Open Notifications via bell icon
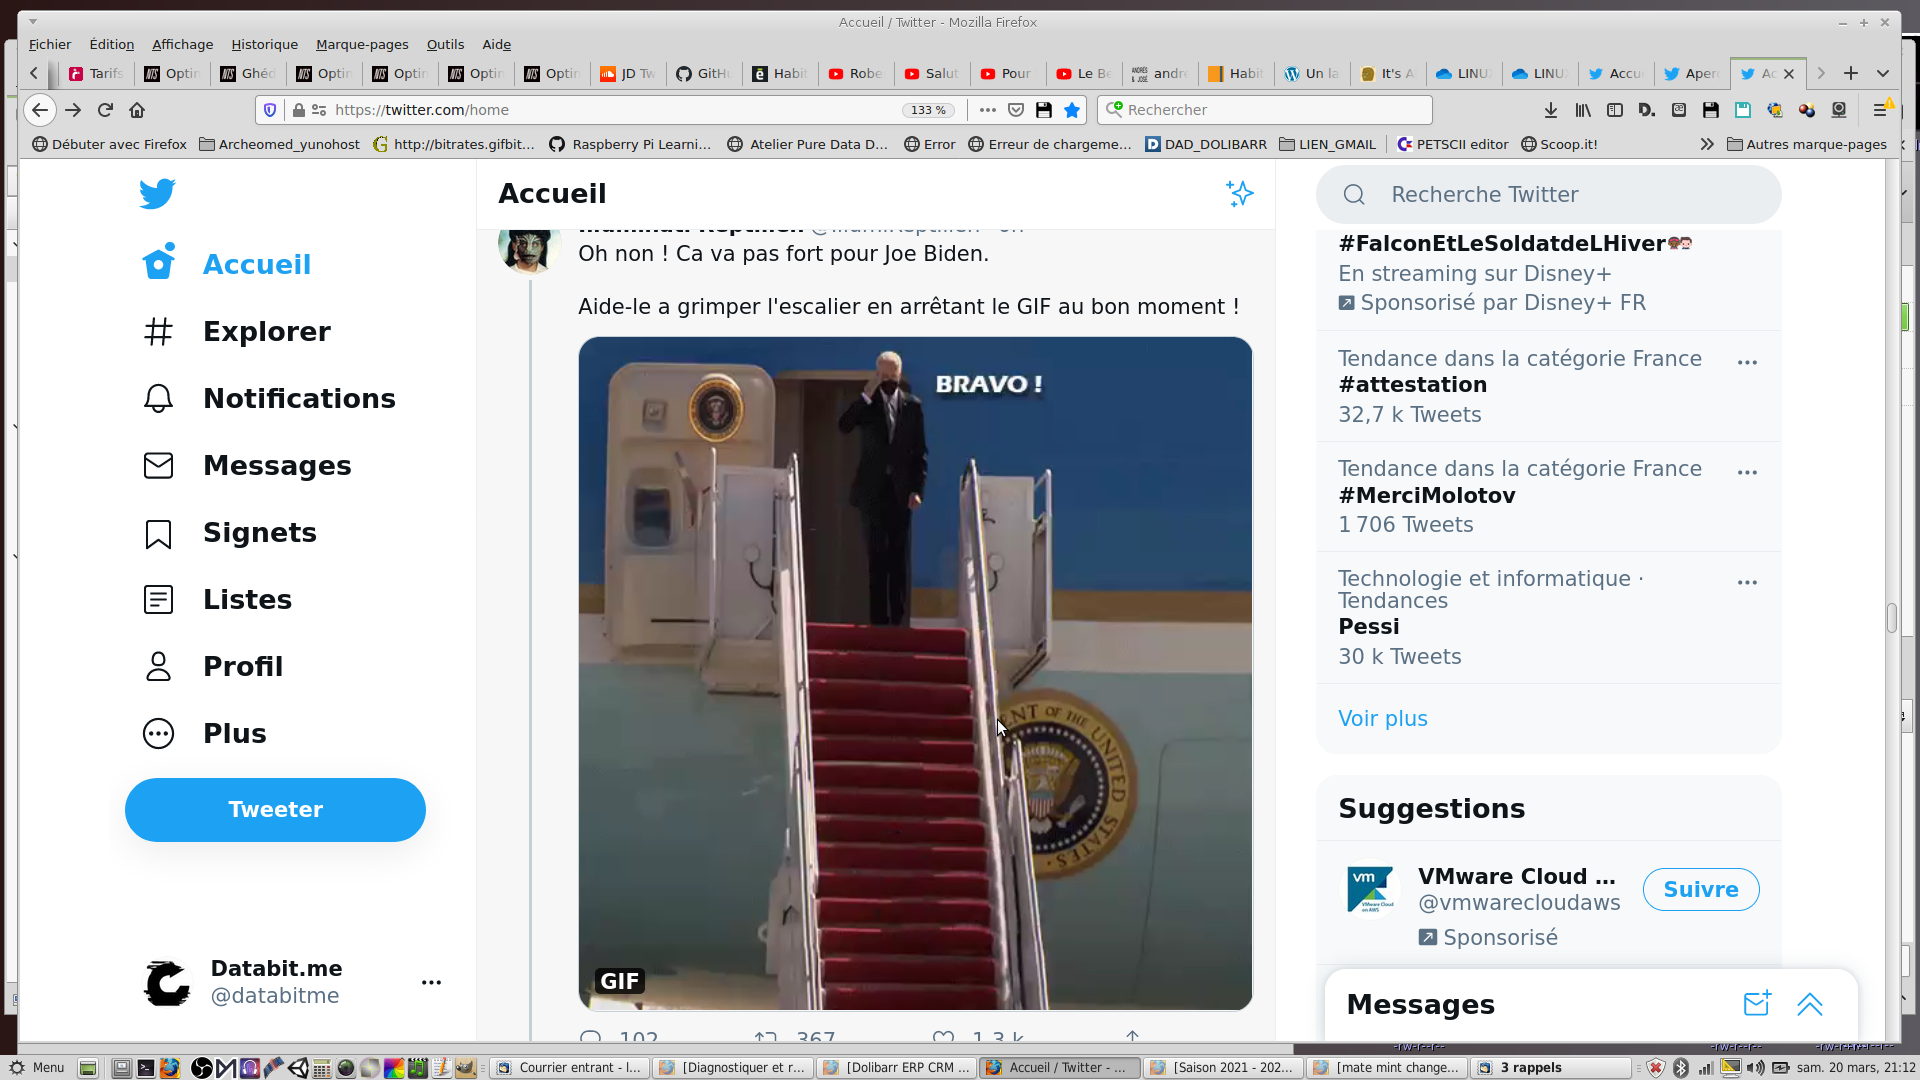The image size is (1920, 1080). coord(158,398)
